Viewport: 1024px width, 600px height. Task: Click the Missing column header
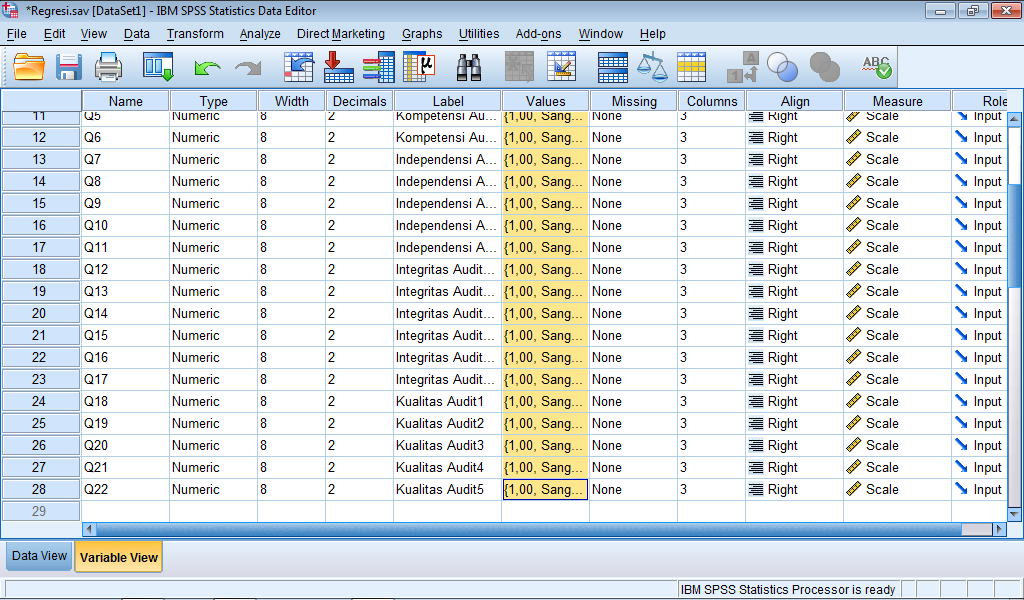pyautogui.click(x=634, y=101)
